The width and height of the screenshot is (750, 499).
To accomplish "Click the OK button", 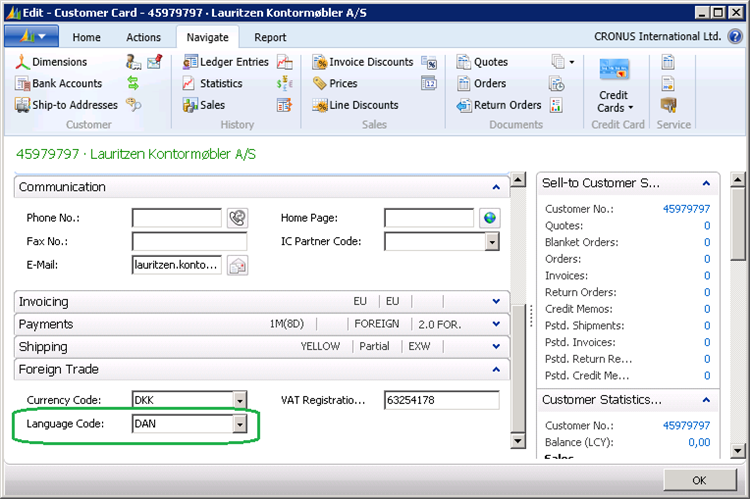I will pyautogui.click(x=699, y=480).
